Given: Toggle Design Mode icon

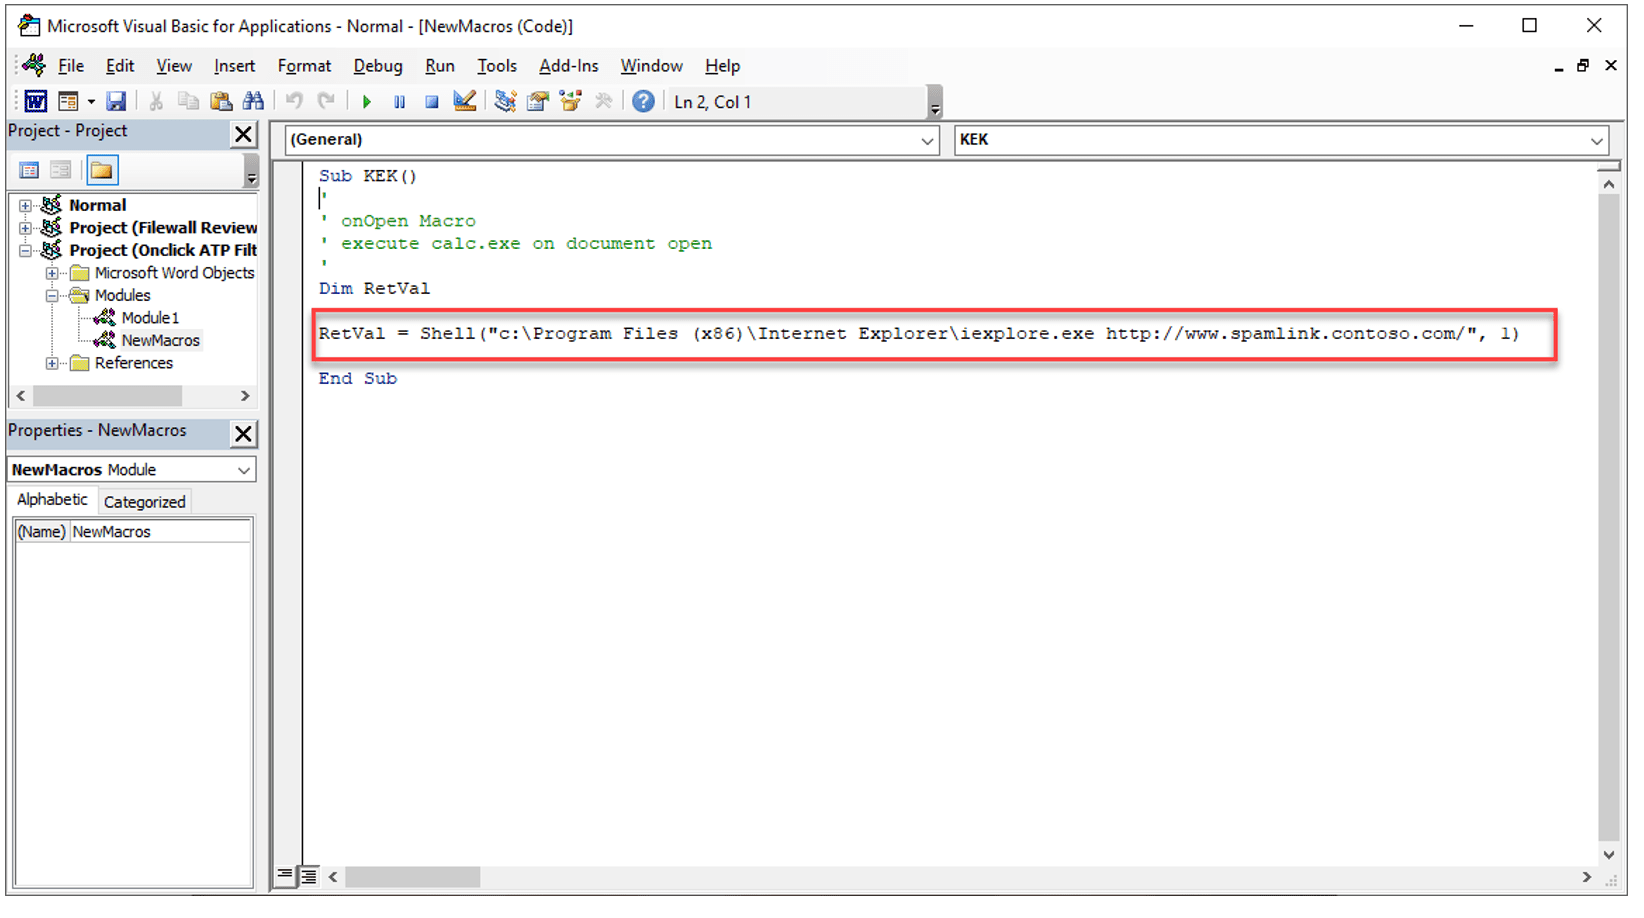Looking at the screenshot, I should coord(465,102).
